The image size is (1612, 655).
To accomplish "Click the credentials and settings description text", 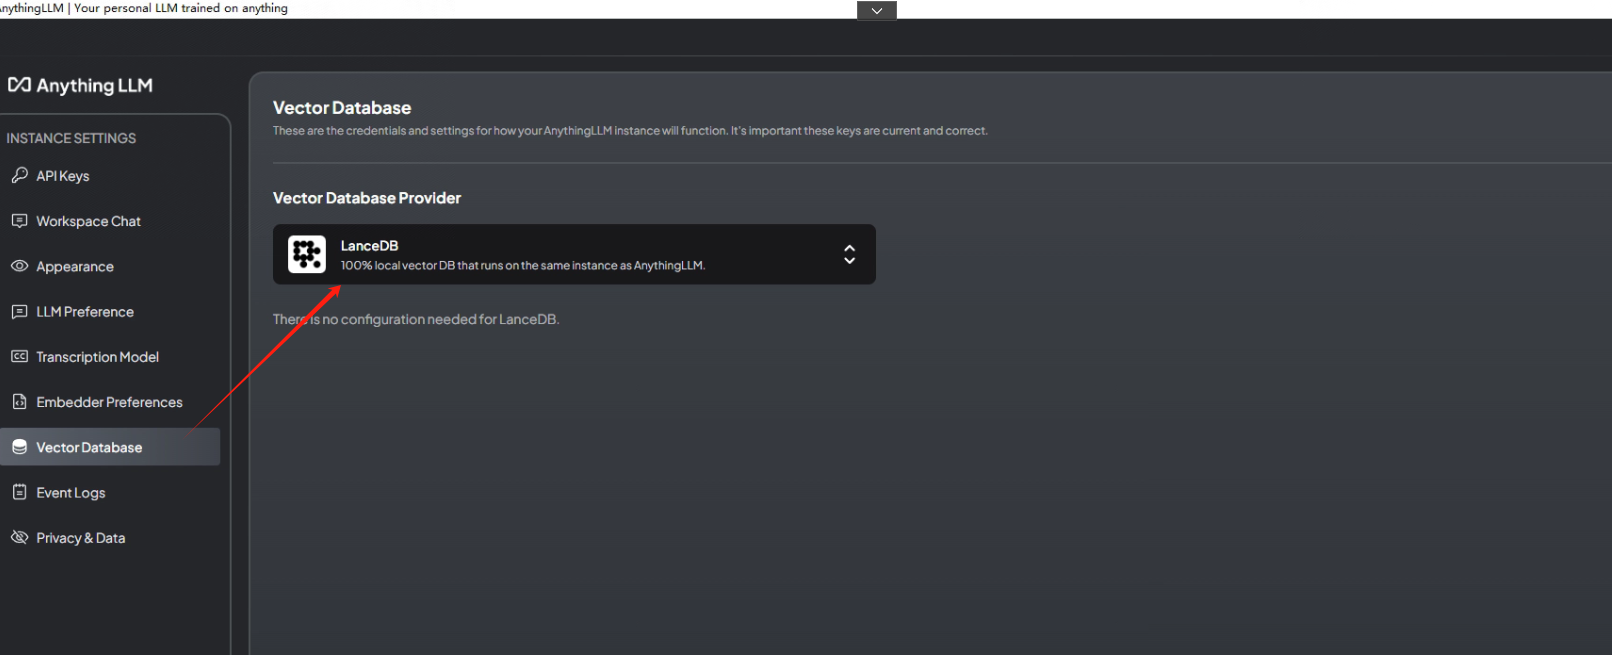I will pos(630,131).
